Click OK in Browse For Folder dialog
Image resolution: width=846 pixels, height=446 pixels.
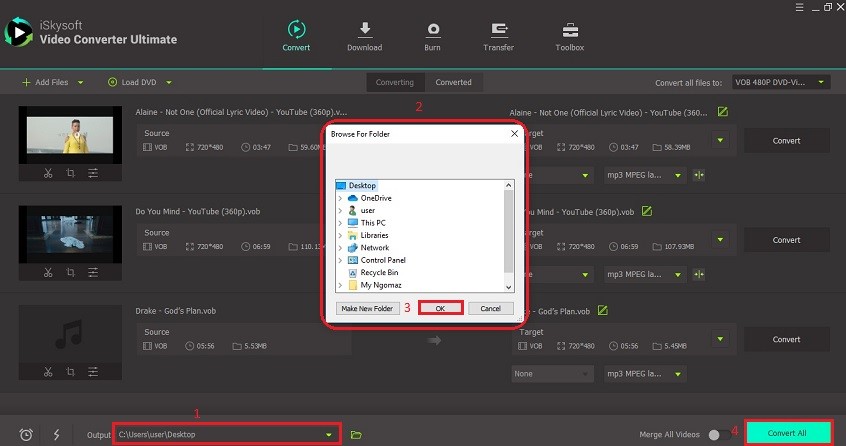[x=440, y=308]
